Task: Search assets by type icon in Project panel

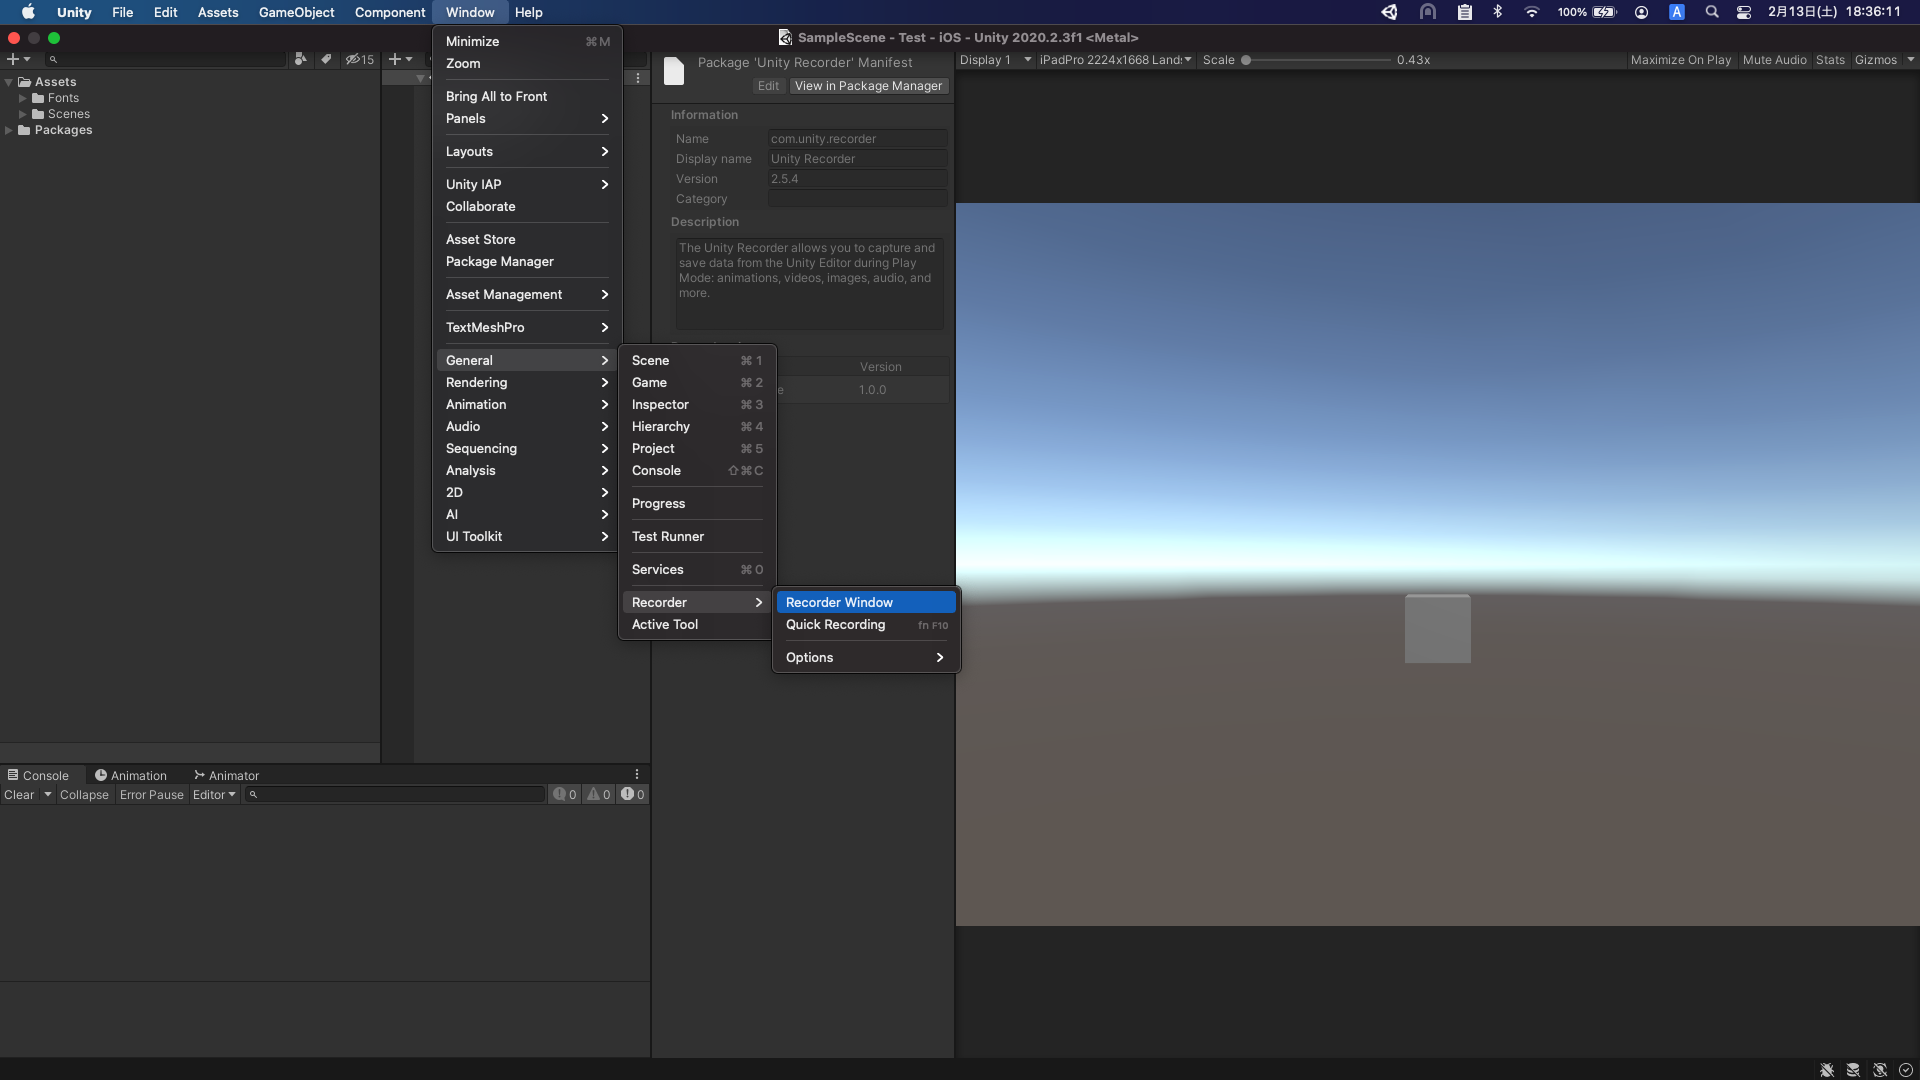Action: [x=300, y=60]
